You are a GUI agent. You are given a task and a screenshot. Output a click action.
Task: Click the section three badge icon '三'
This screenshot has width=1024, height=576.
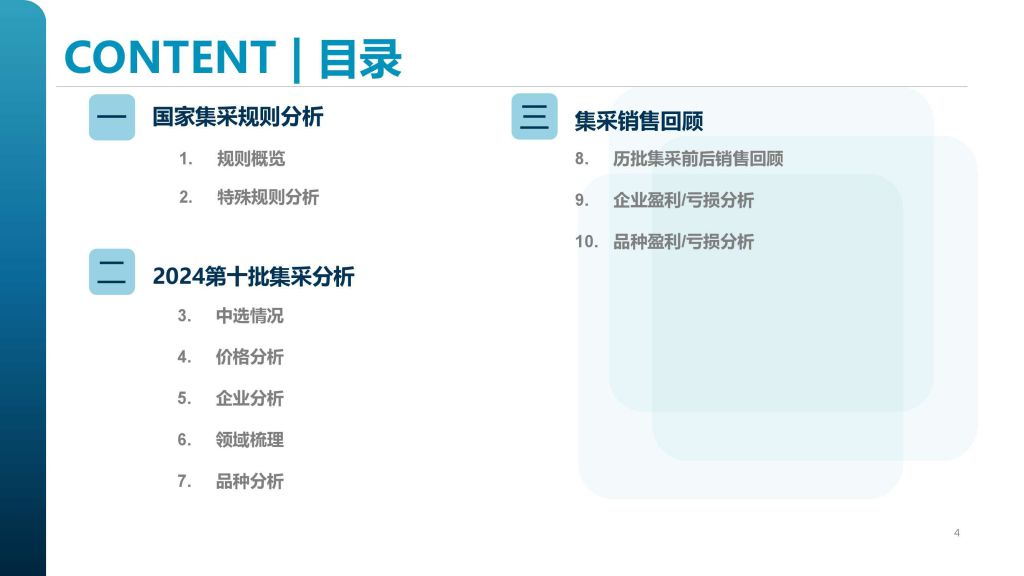click(x=534, y=117)
